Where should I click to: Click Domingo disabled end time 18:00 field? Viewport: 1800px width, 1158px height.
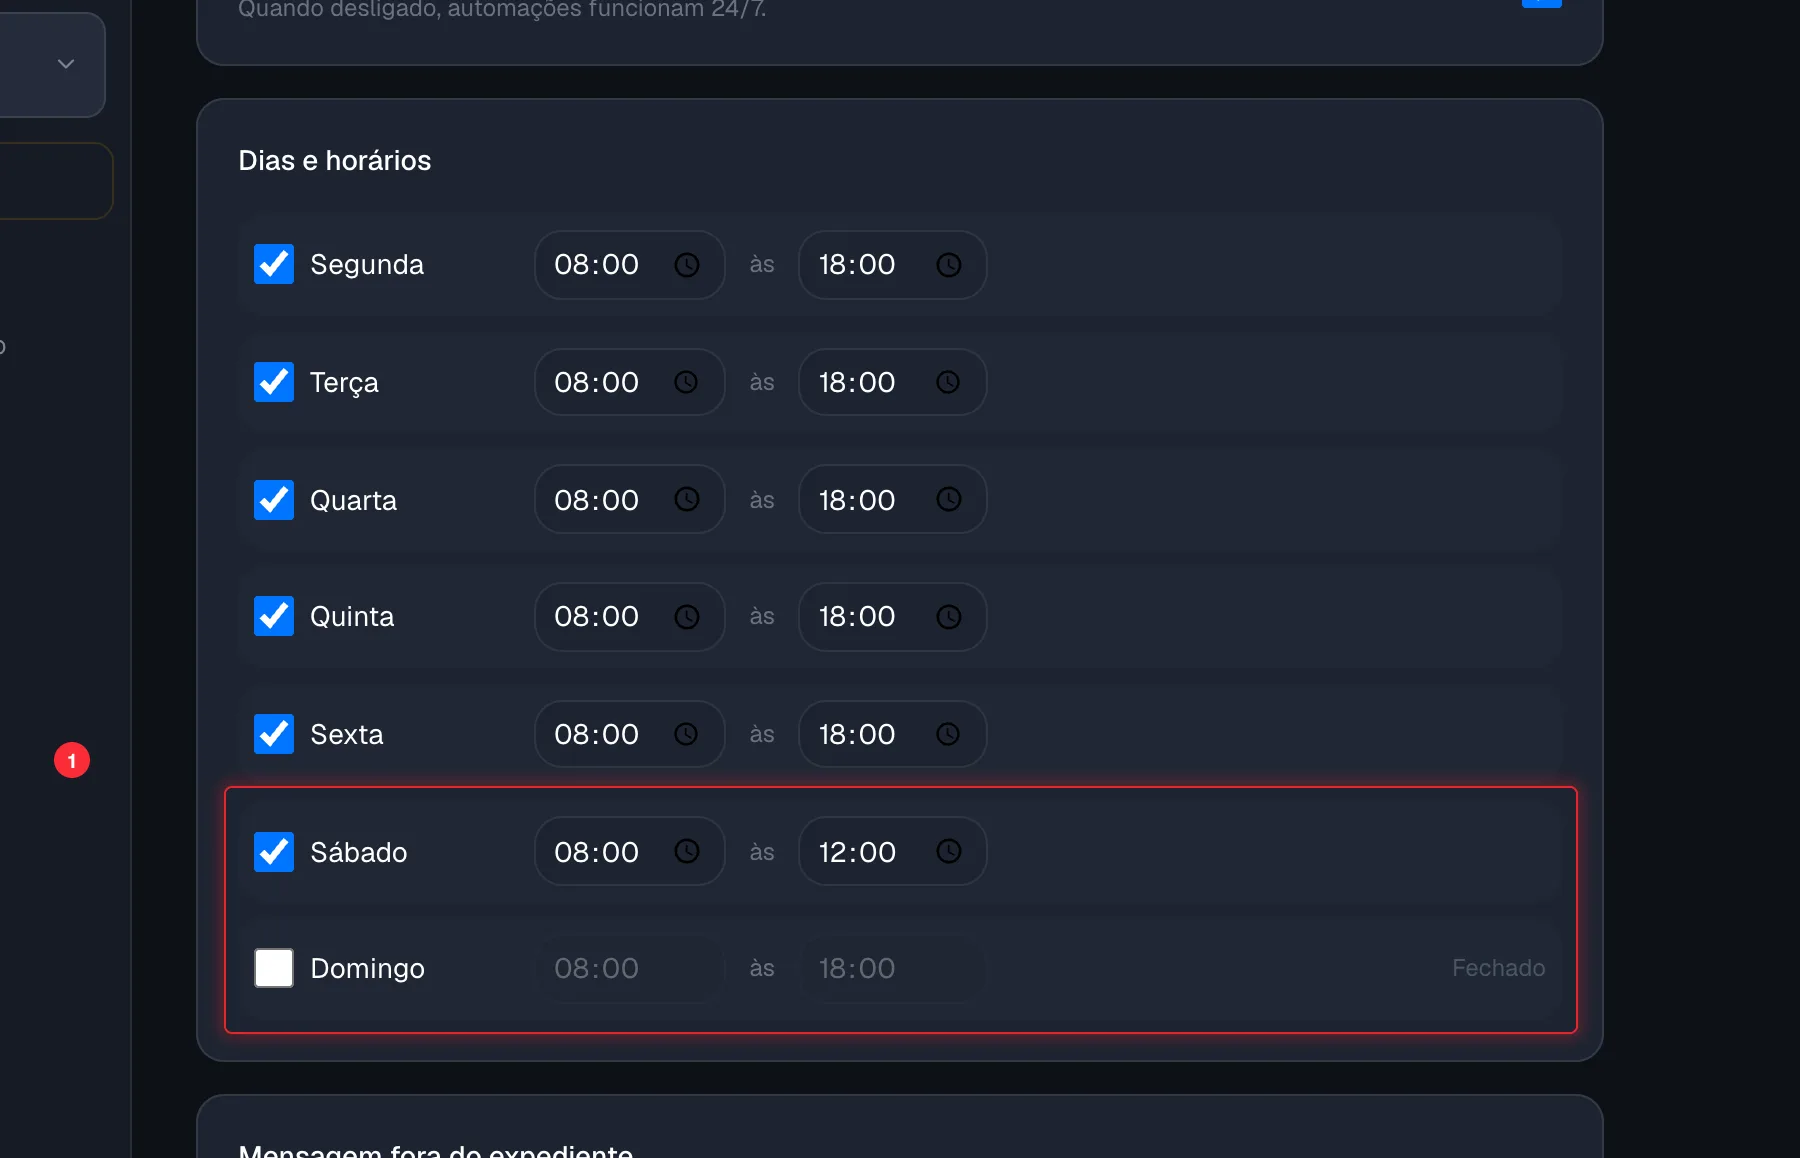(x=893, y=968)
